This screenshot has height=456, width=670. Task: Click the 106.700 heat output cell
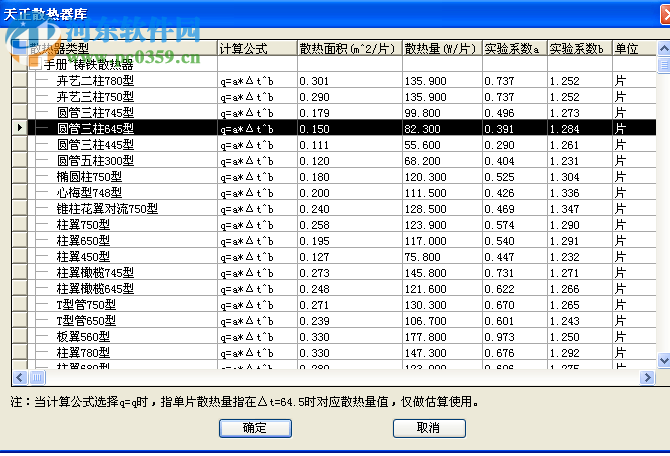point(442,321)
